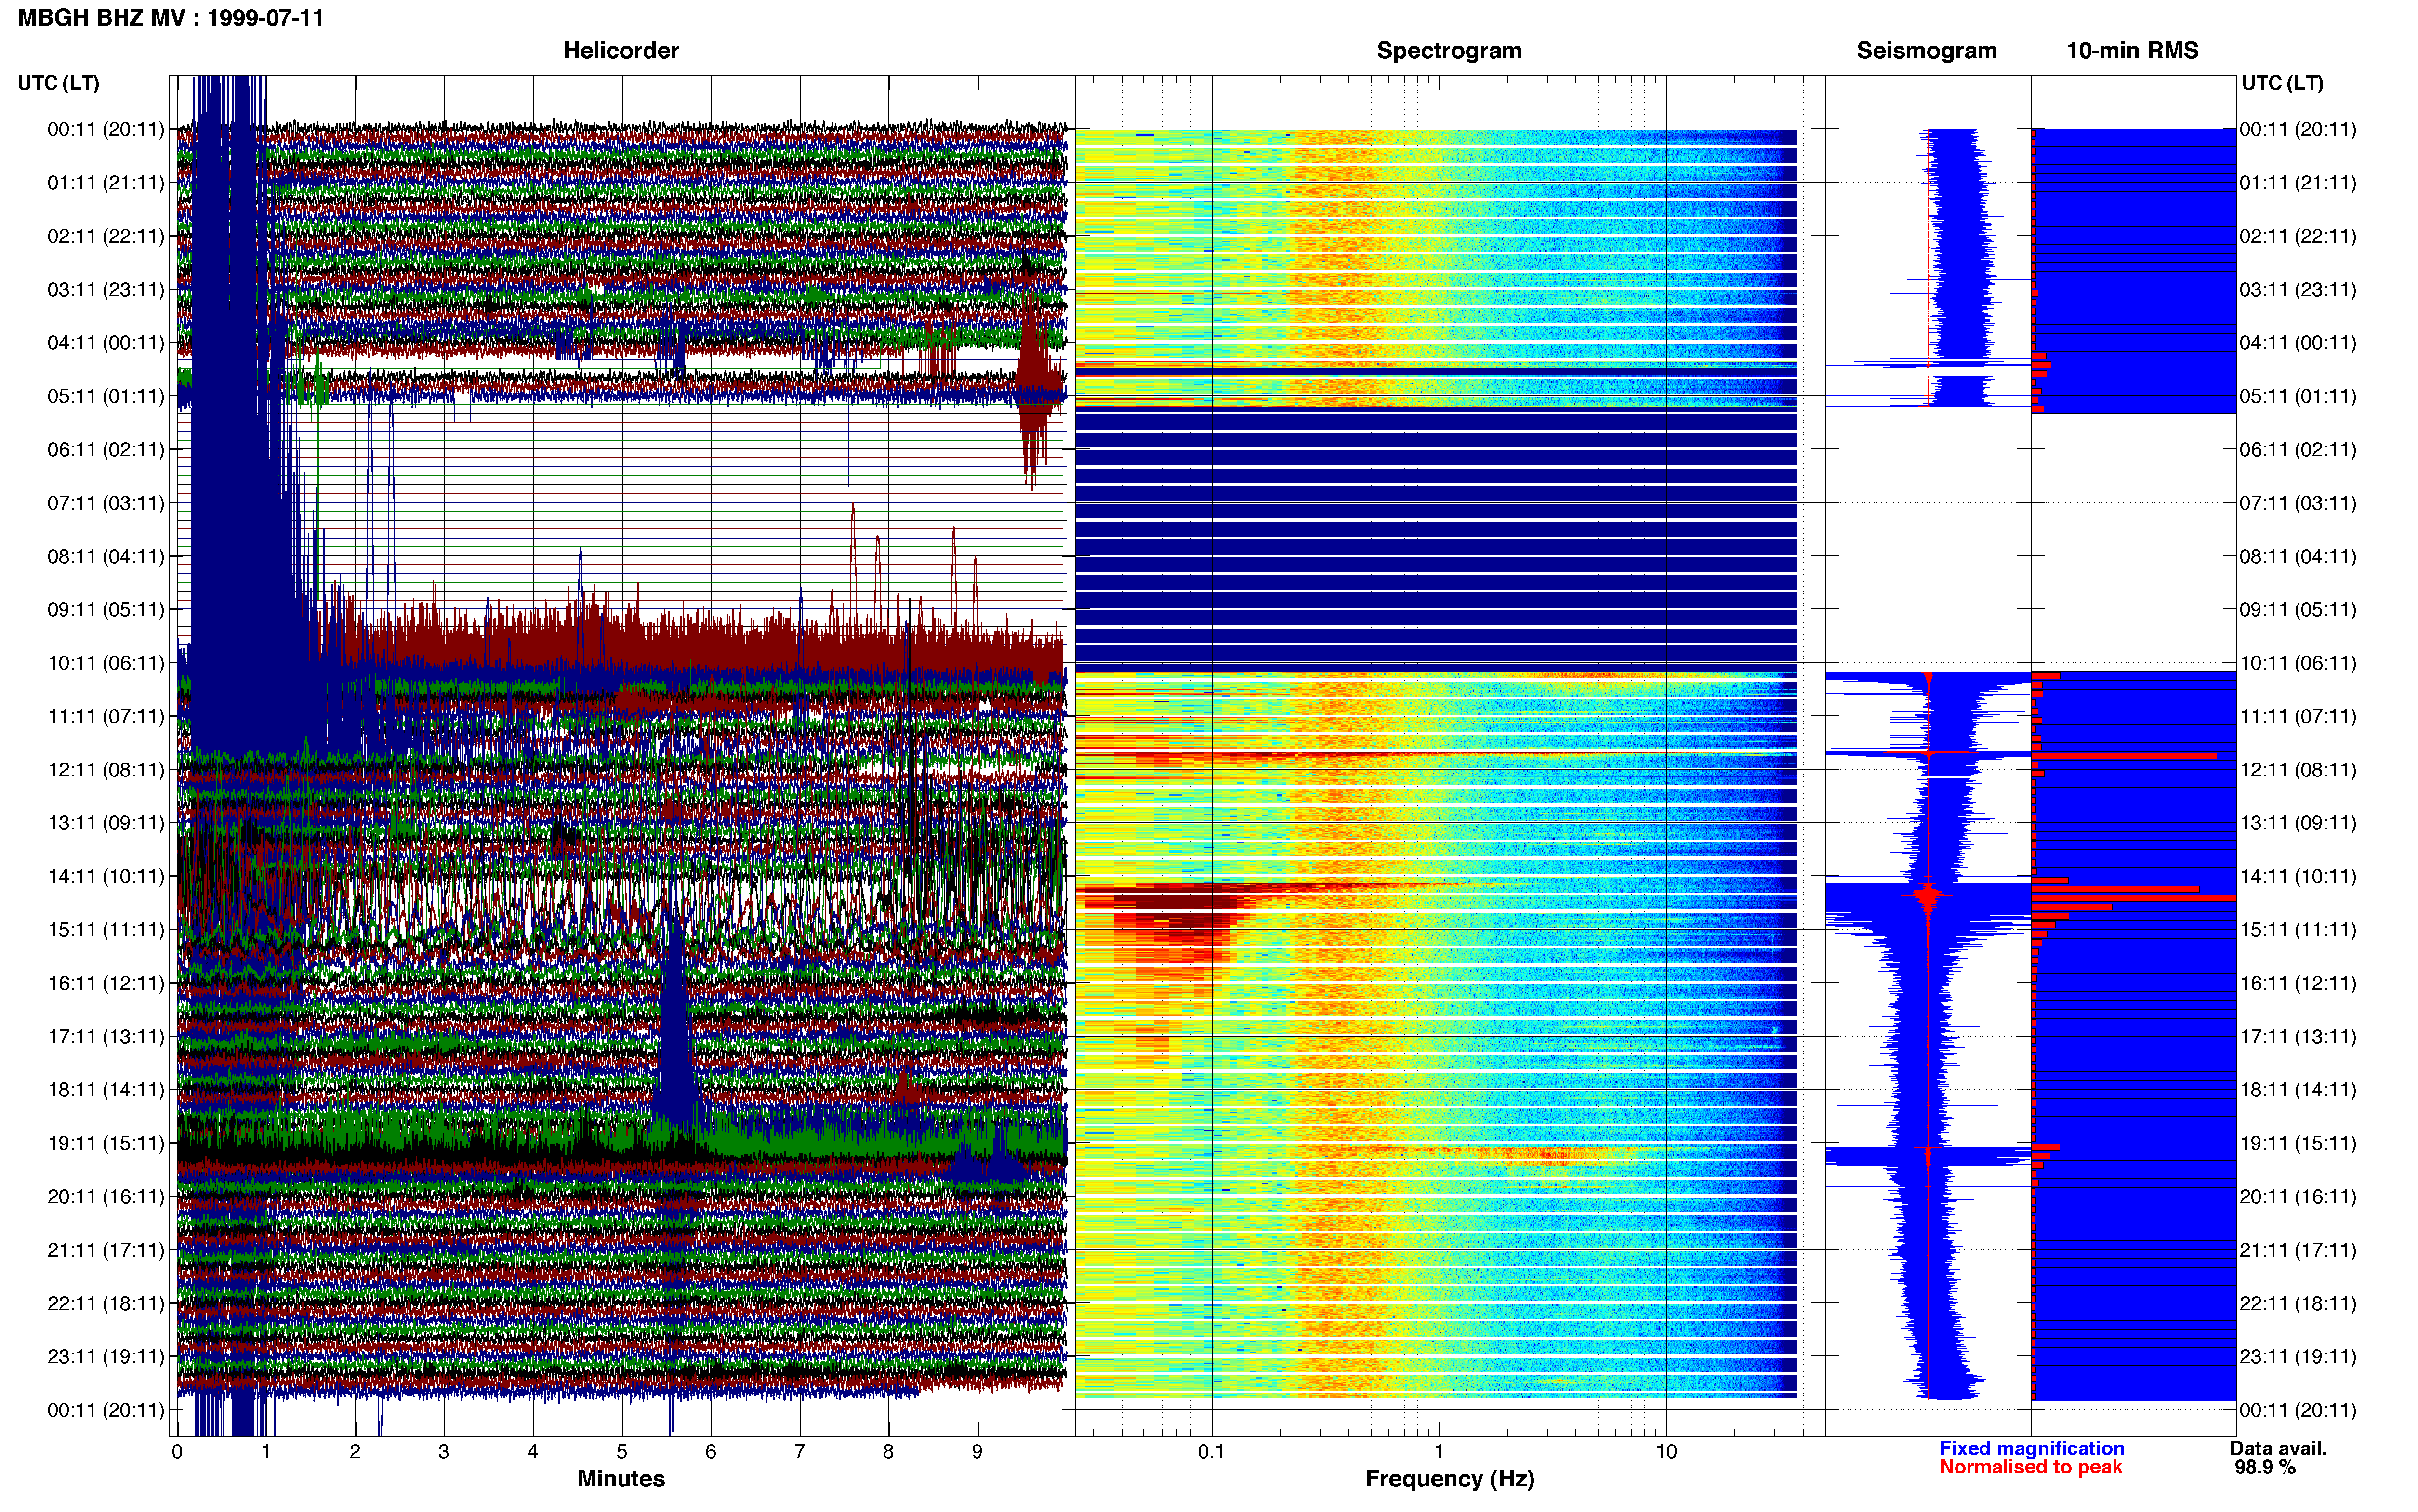This screenshot has height=1512, width=2418.
Task: Click right-axis time label '09:11 (05:11)'
Action: 2298,610
